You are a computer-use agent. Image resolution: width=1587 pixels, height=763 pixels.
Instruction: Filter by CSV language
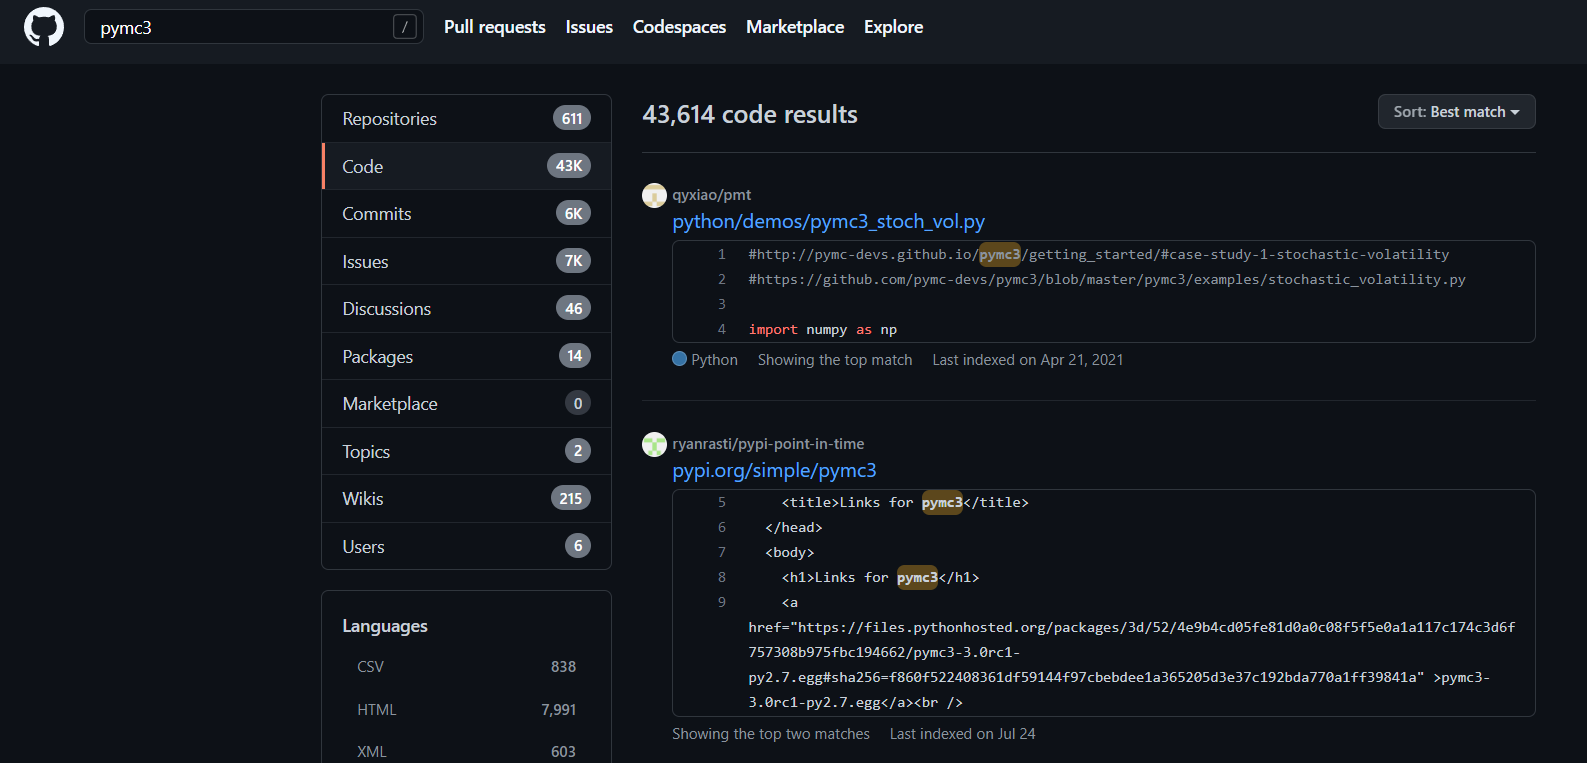coord(466,667)
